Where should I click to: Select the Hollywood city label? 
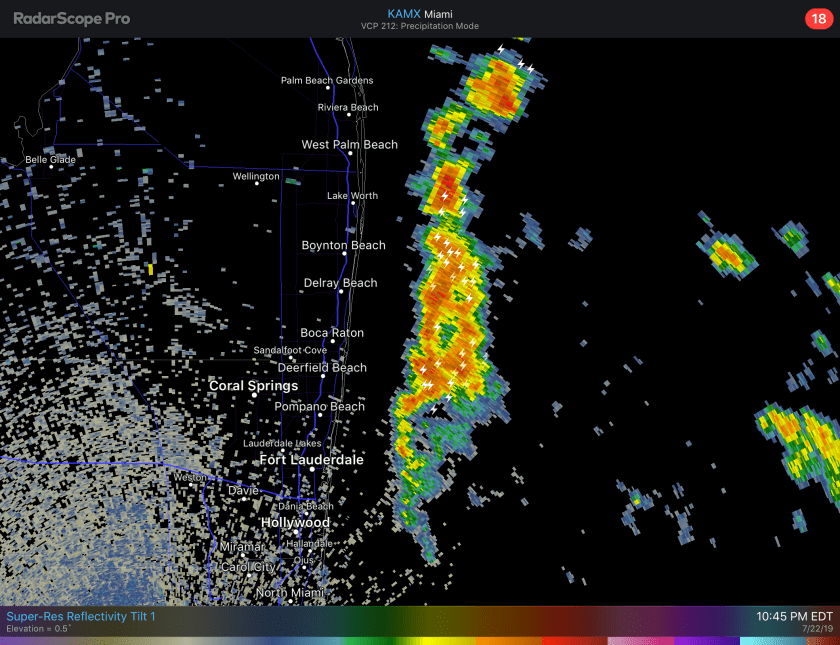295,523
